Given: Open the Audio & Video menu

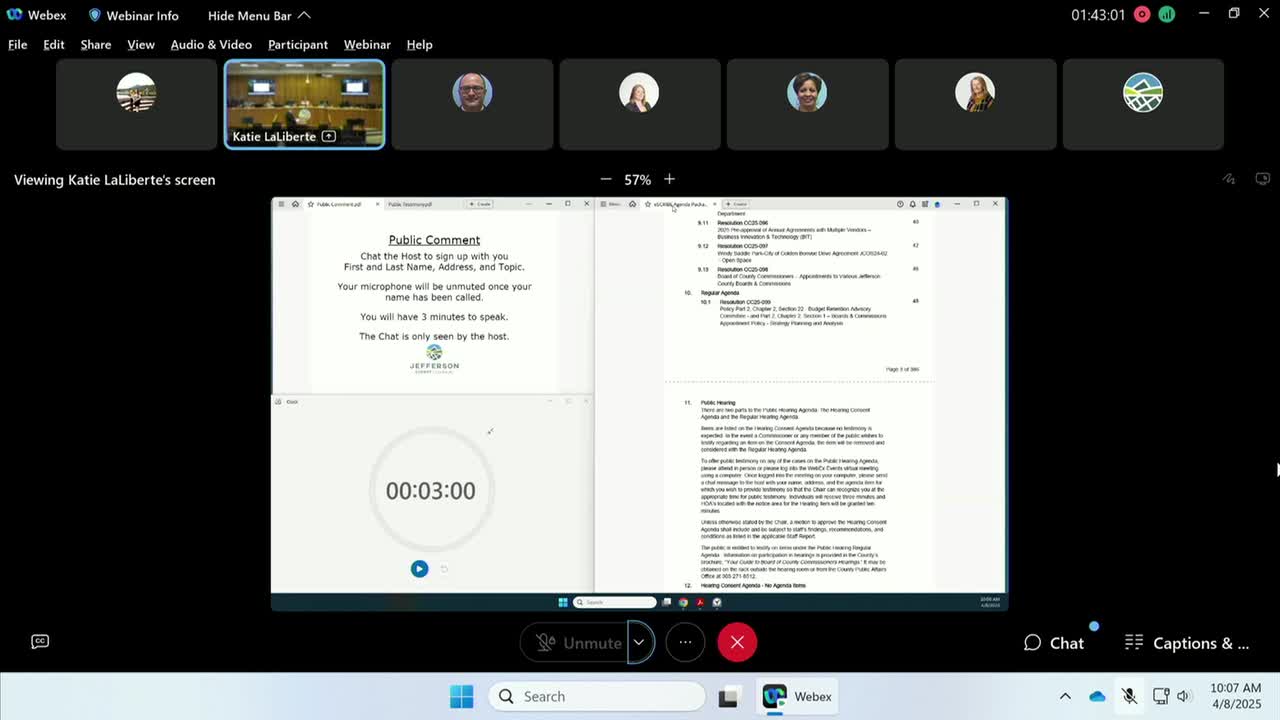Looking at the screenshot, I should point(211,44).
